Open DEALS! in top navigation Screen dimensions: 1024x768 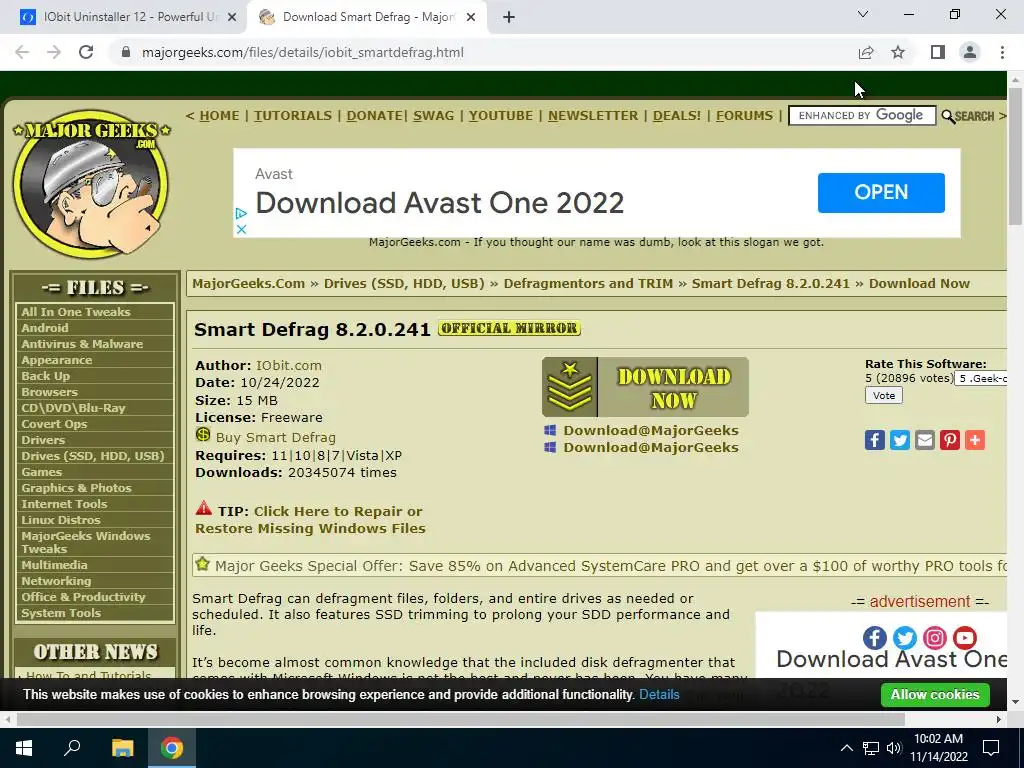click(x=677, y=116)
